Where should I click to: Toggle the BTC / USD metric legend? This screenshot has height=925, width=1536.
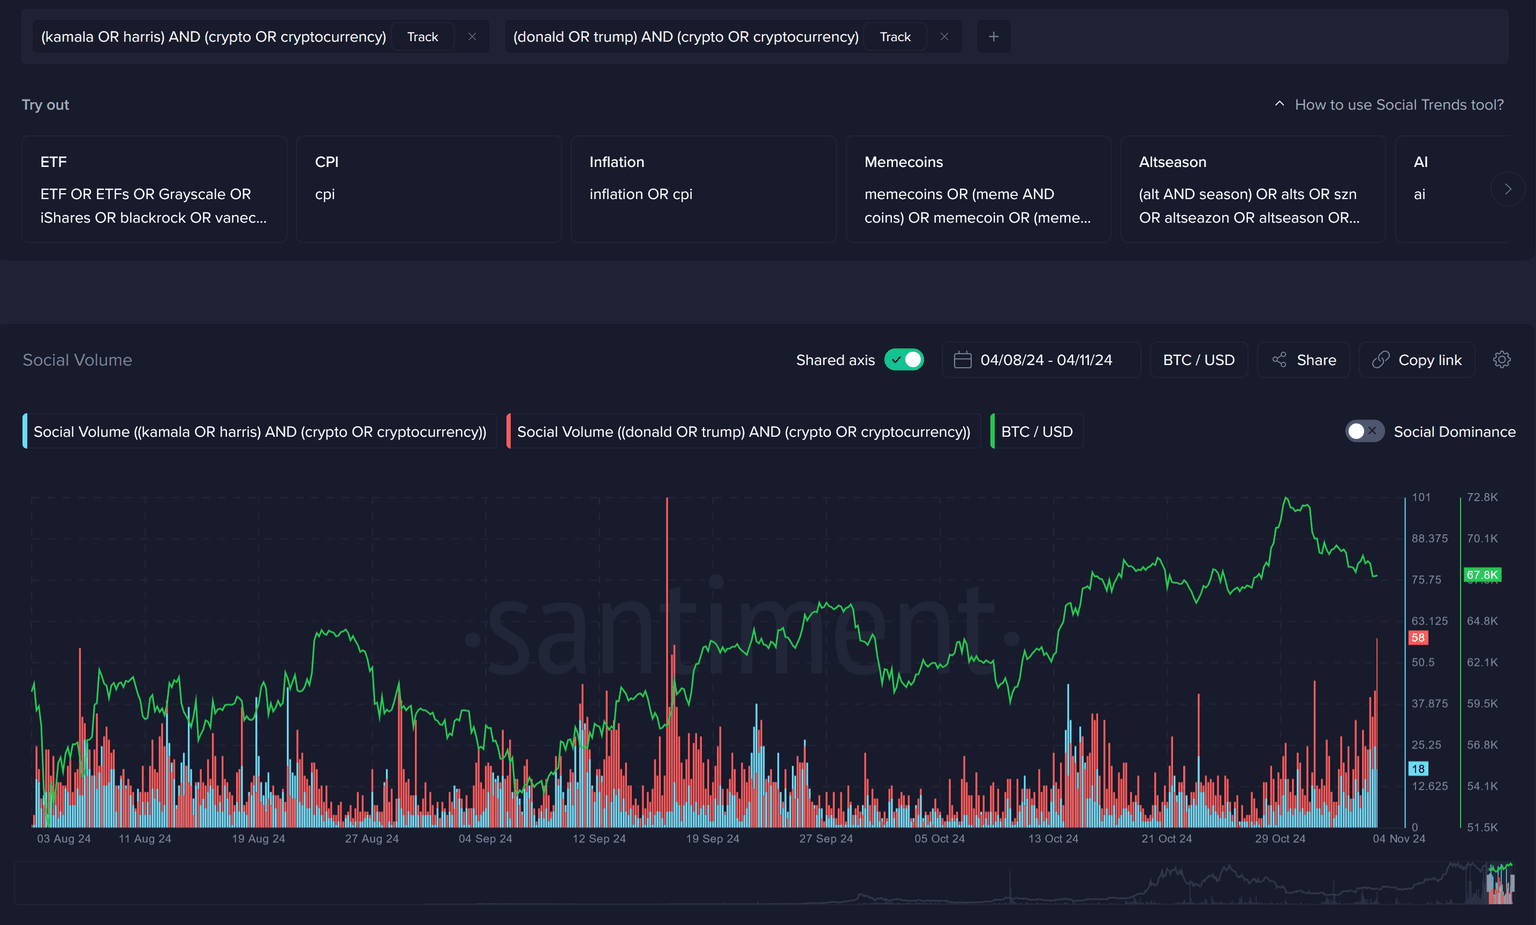(1036, 432)
